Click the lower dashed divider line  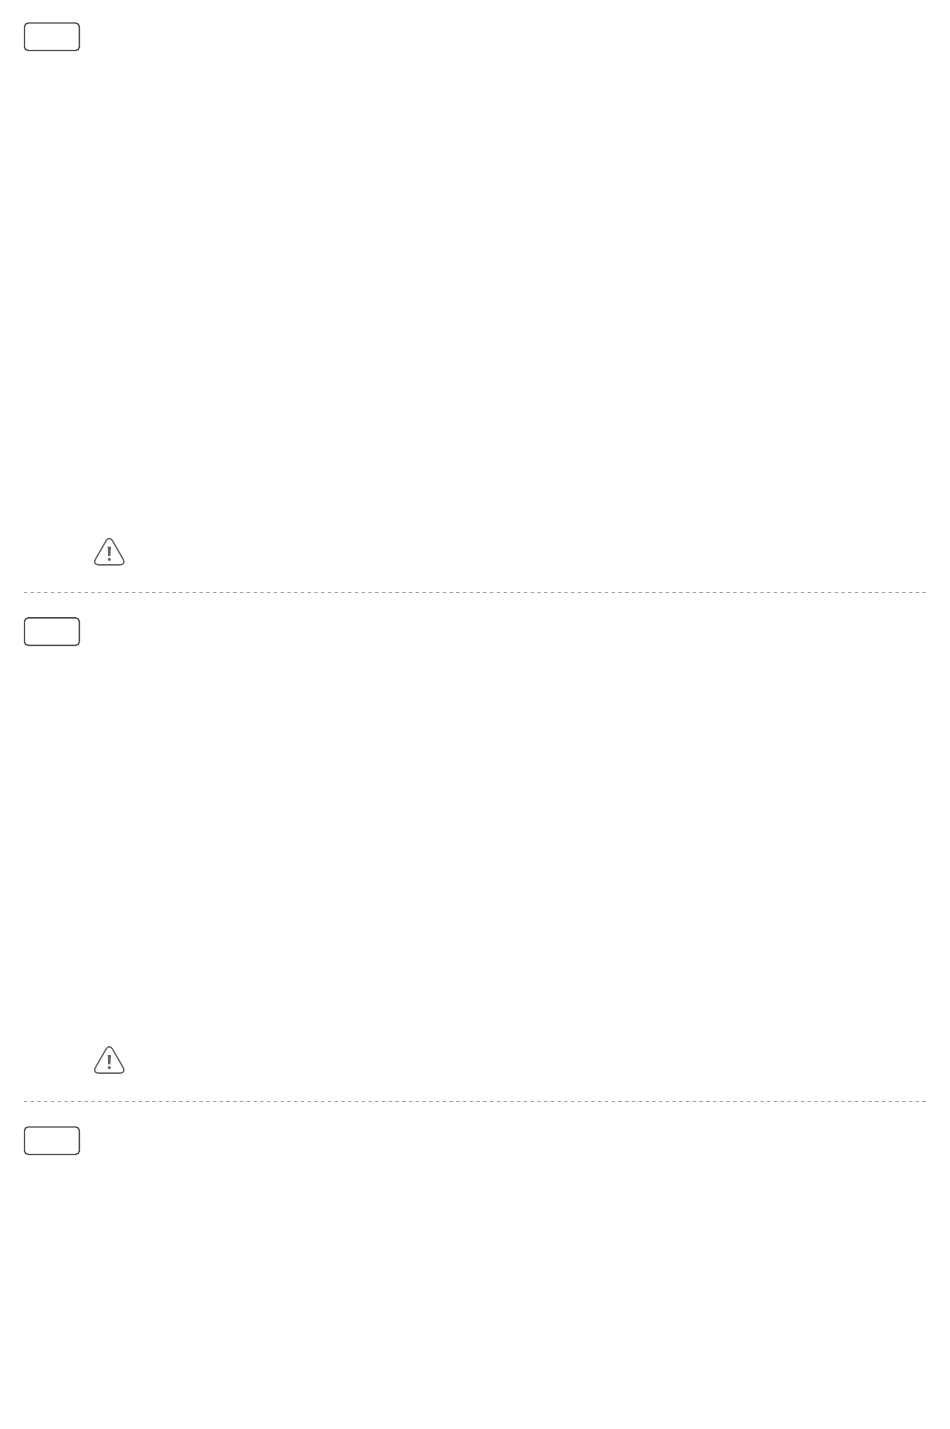475,1102
